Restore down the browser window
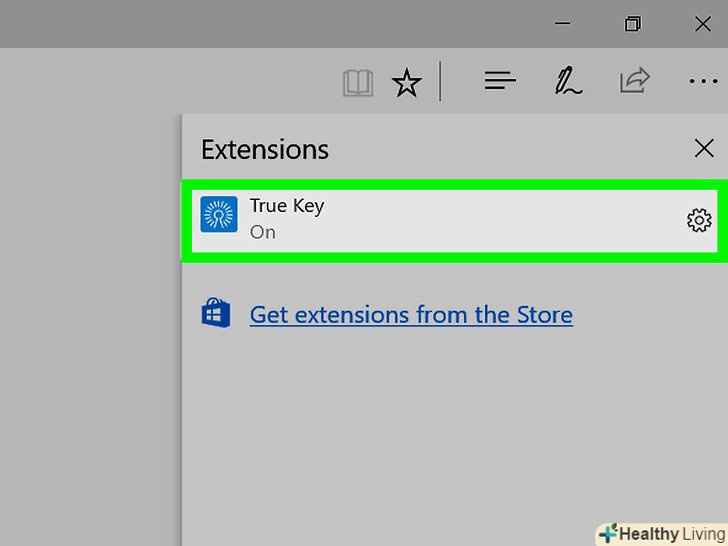This screenshot has width=728, height=546. click(632, 24)
